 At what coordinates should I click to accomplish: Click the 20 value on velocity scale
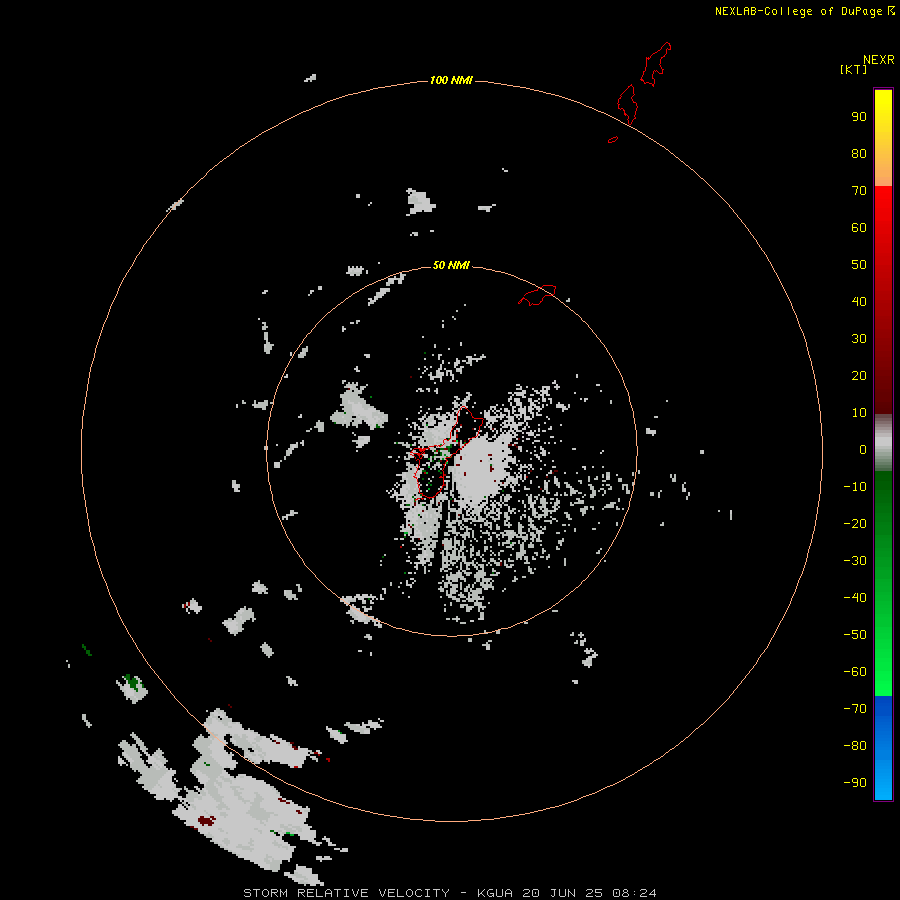(x=859, y=375)
